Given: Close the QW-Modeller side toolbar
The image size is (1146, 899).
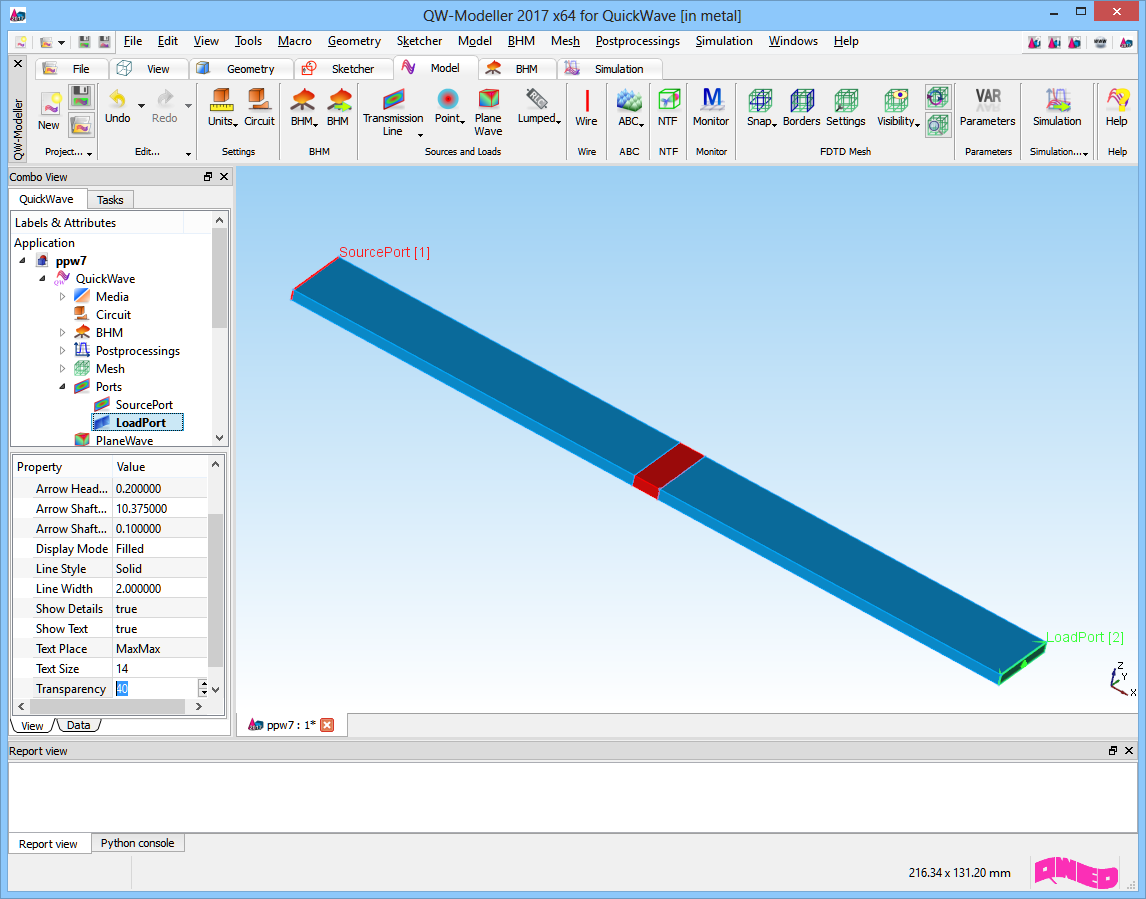Looking at the screenshot, I should pos(18,64).
